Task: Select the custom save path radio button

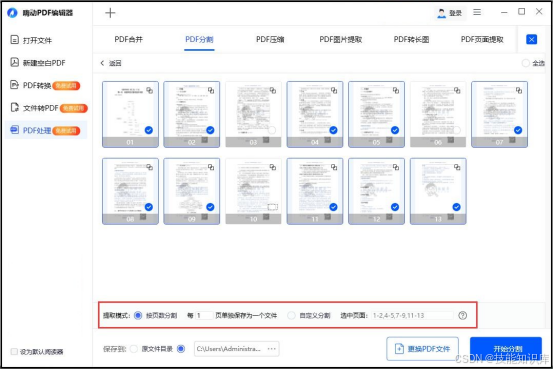Action: [181, 349]
